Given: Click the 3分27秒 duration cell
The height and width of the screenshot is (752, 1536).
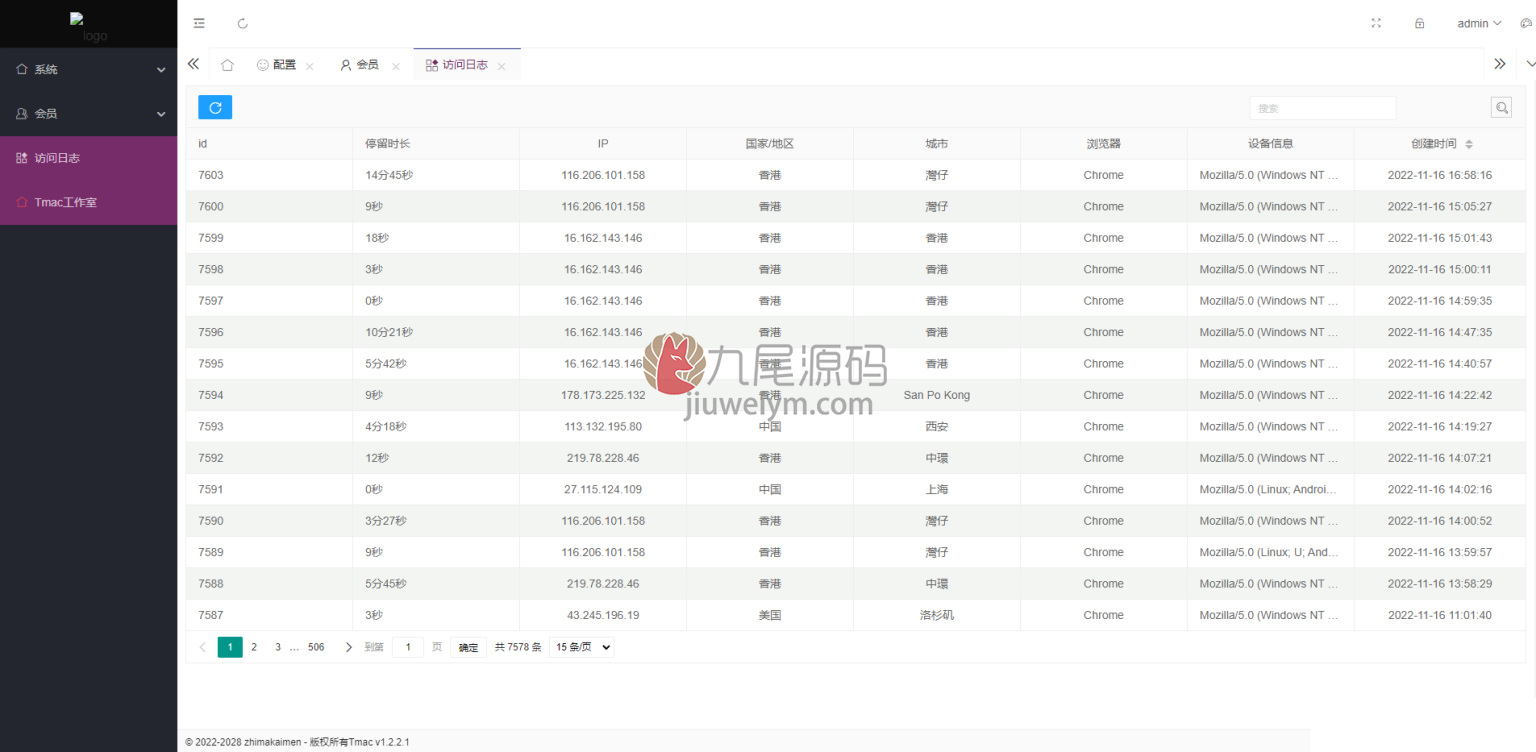Looking at the screenshot, I should click(x=436, y=521).
